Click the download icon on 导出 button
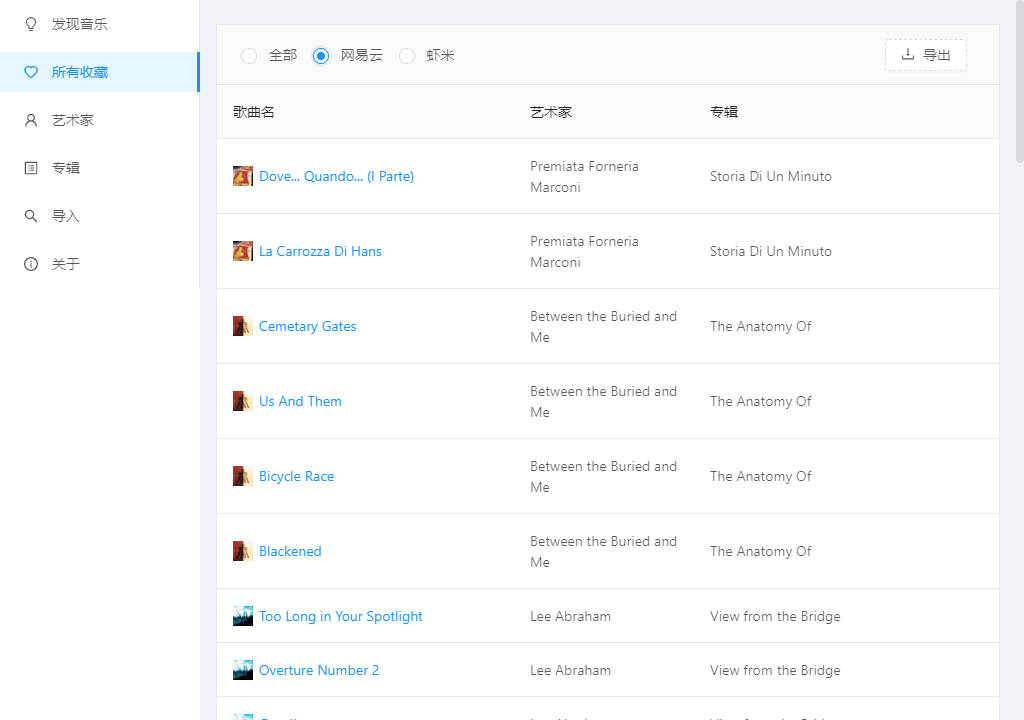This screenshot has height=720, width=1024. click(908, 55)
